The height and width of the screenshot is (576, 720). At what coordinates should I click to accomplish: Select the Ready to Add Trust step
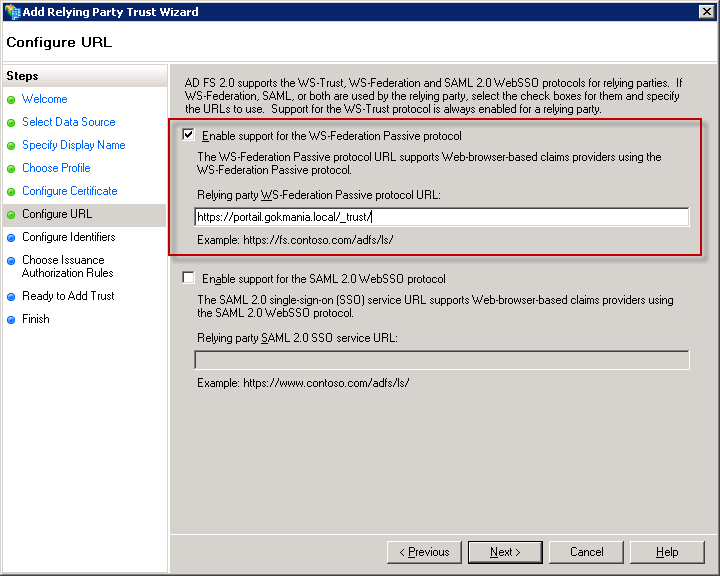point(68,296)
